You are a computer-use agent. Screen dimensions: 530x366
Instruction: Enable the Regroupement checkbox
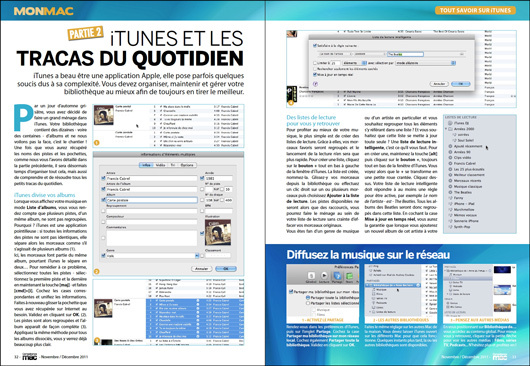point(103,211)
